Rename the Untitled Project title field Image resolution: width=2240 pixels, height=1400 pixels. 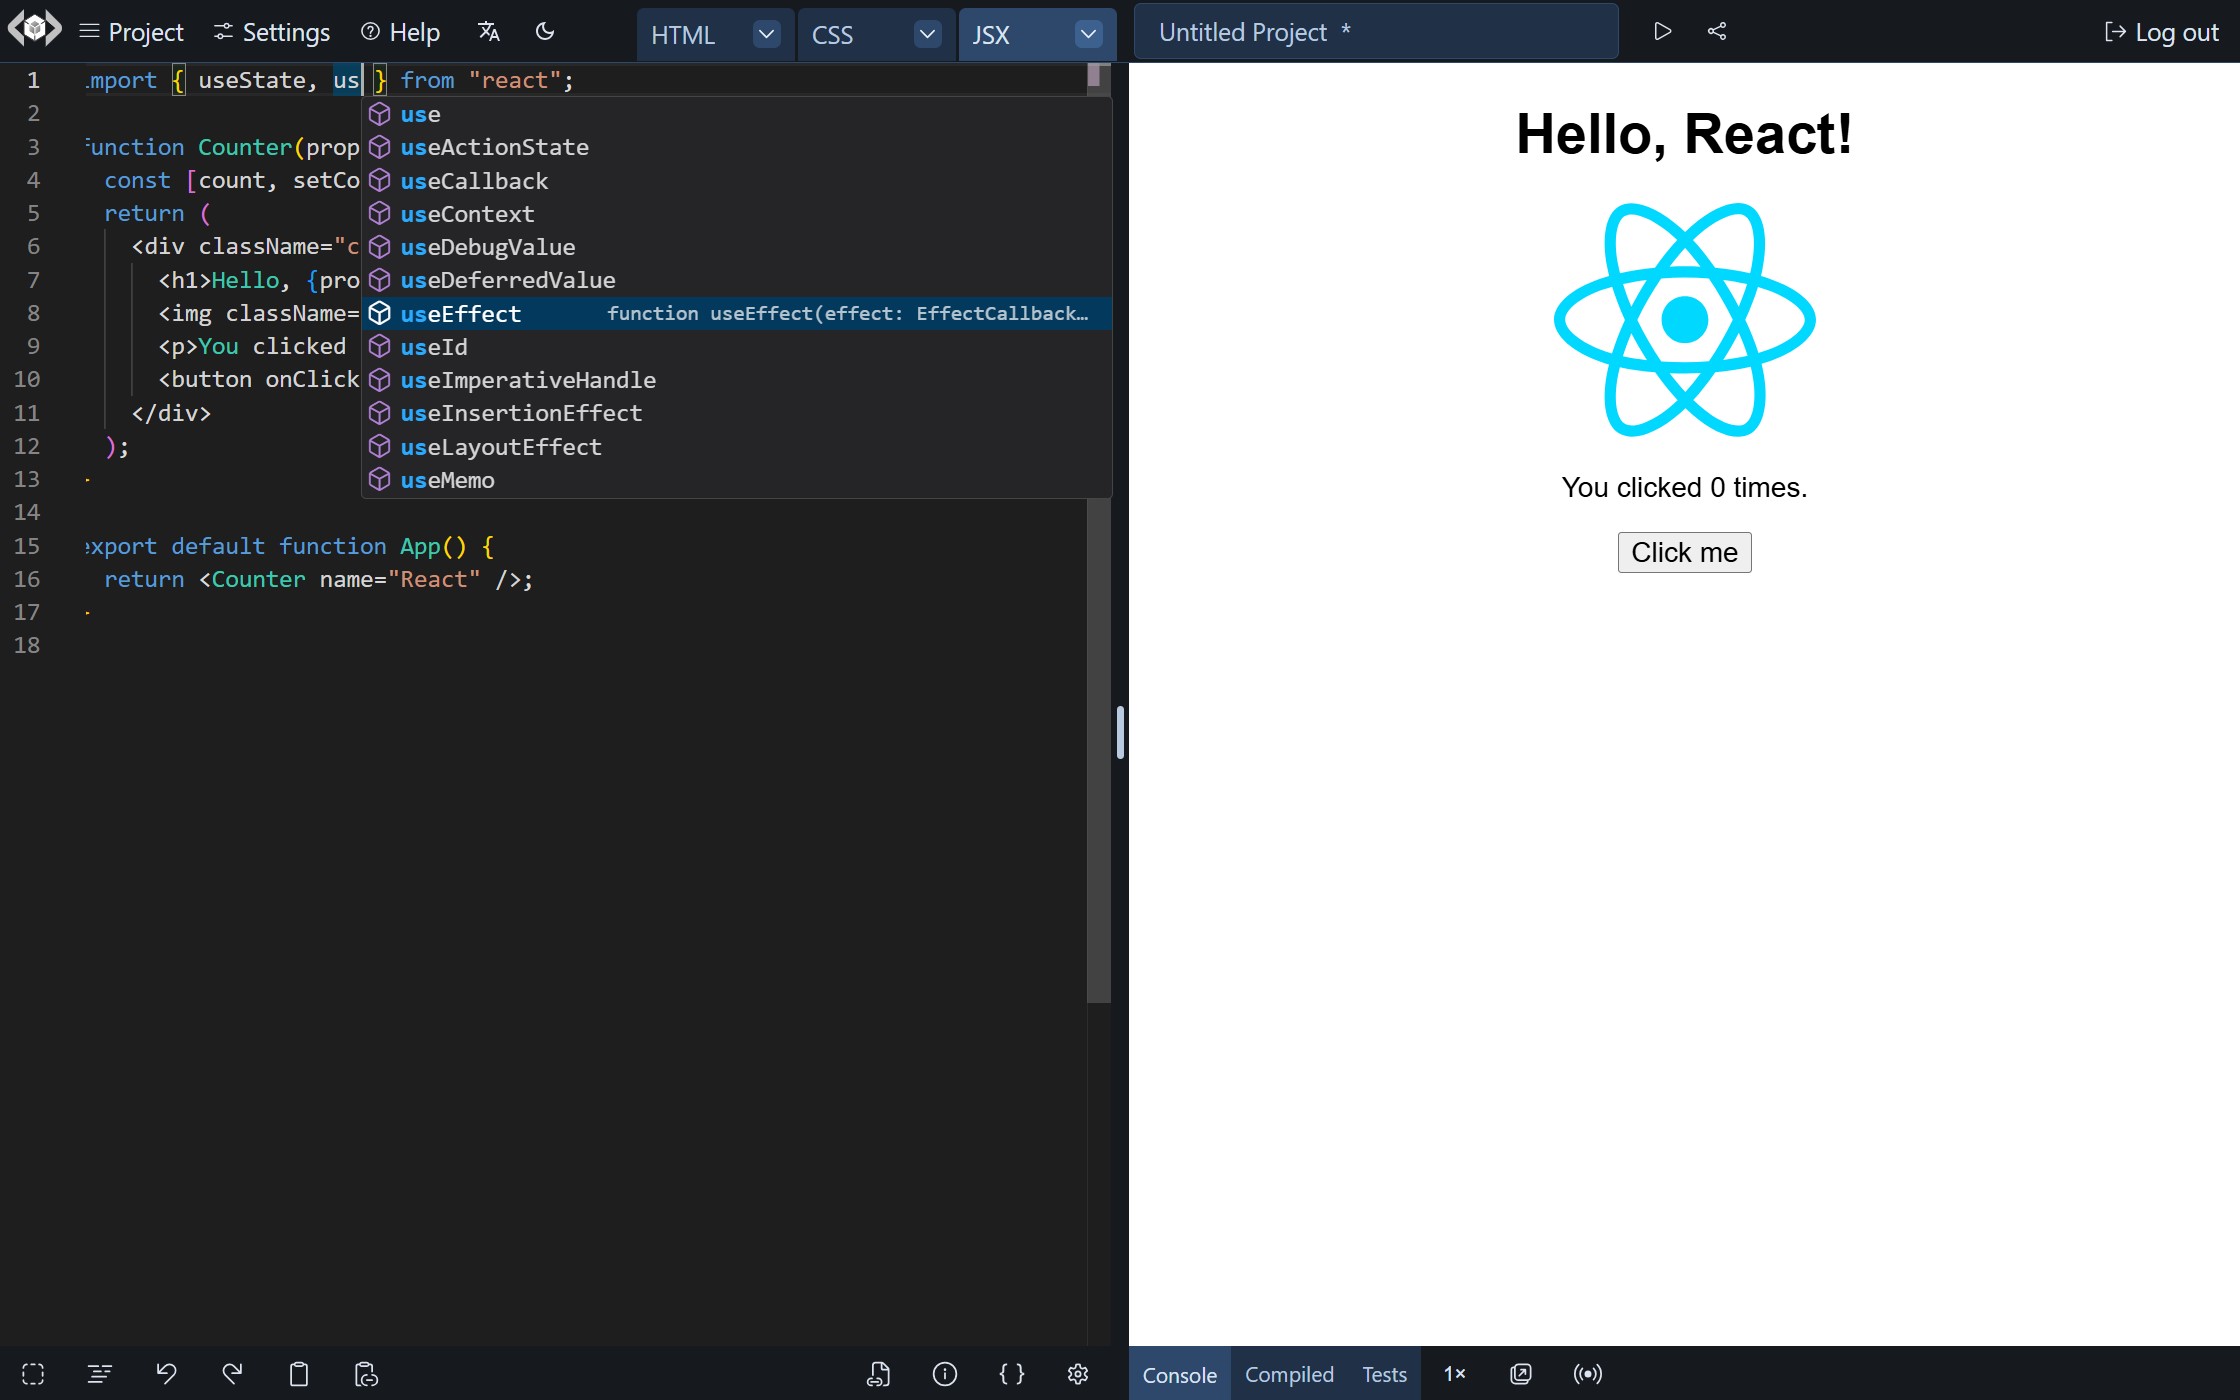(1376, 31)
